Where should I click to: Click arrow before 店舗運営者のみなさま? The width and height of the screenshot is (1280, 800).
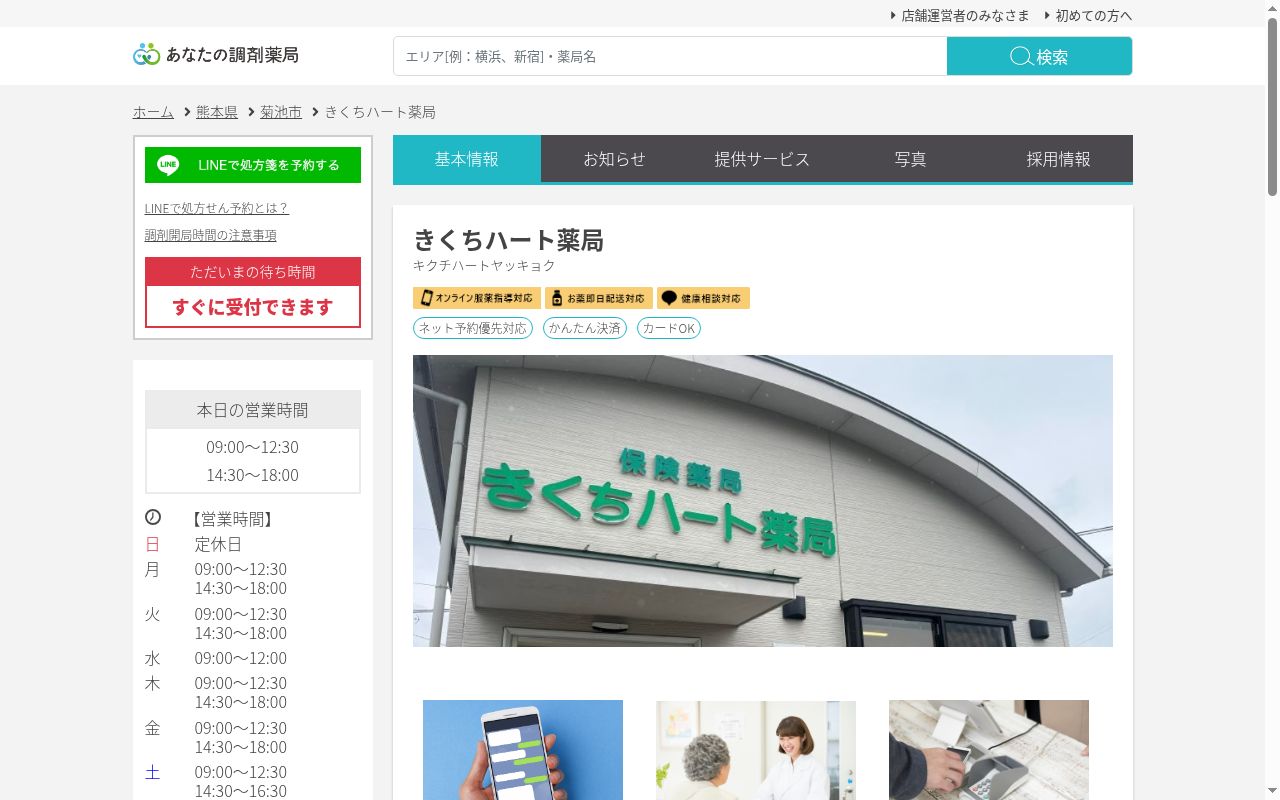pos(893,15)
